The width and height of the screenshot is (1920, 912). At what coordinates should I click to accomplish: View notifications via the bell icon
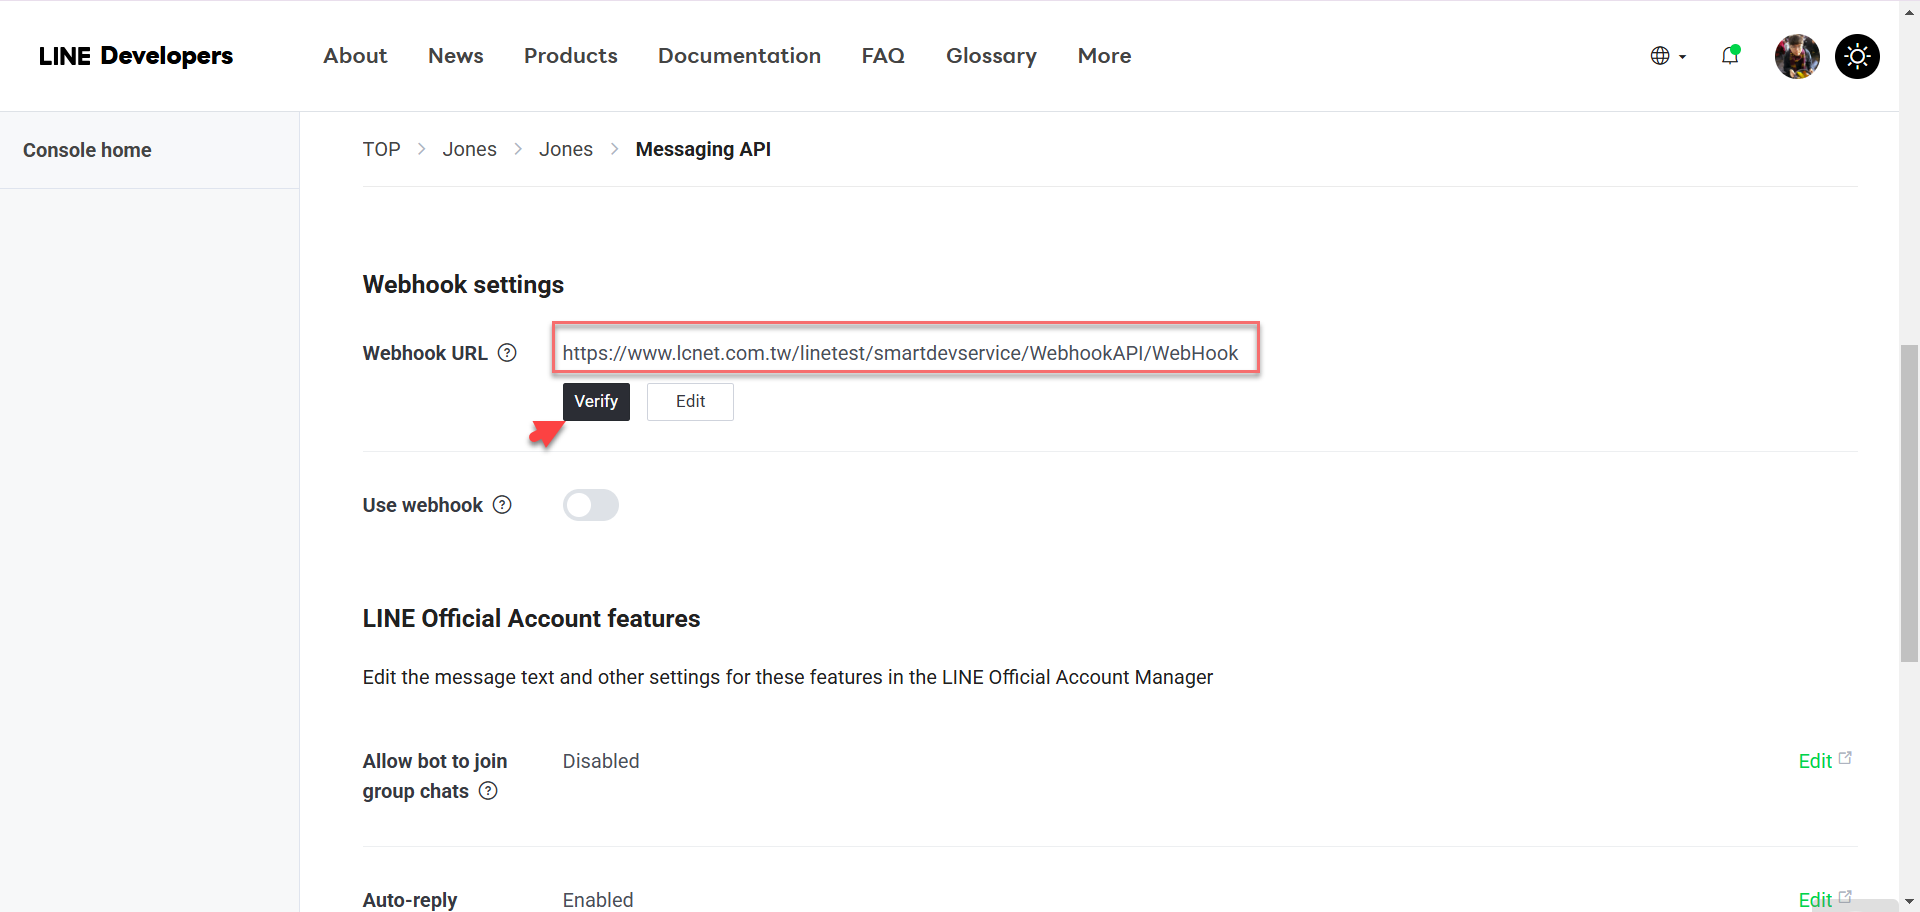tap(1729, 56)
